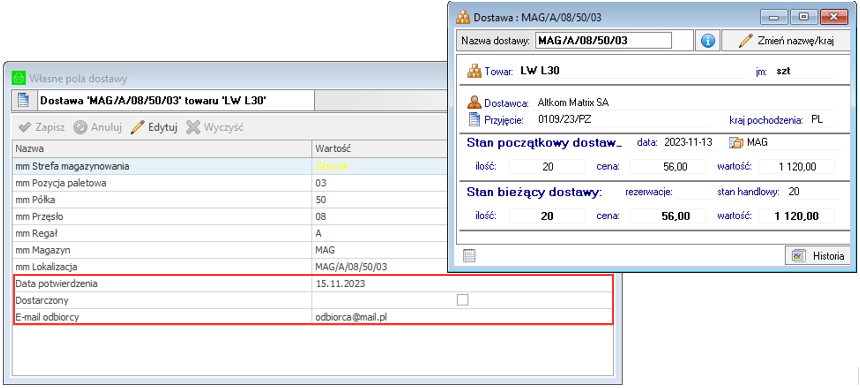
Task: Click the Stan początkowy cena field
Action: coord(667,167)
